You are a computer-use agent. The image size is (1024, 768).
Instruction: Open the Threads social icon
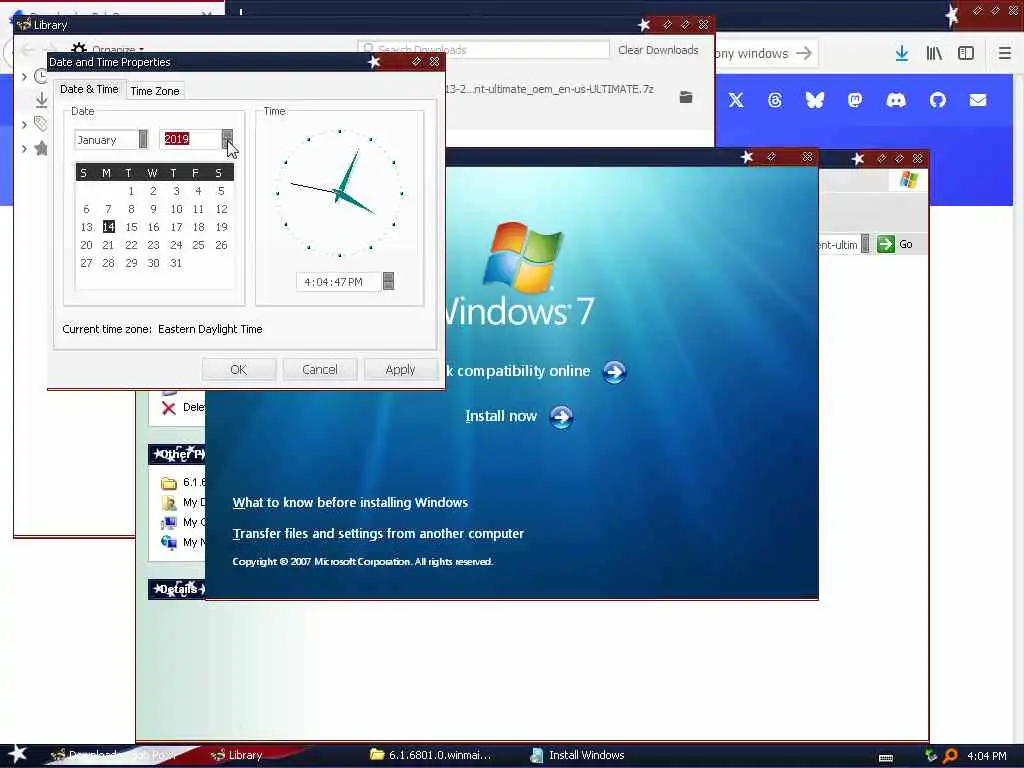click(x=775, y=100)
